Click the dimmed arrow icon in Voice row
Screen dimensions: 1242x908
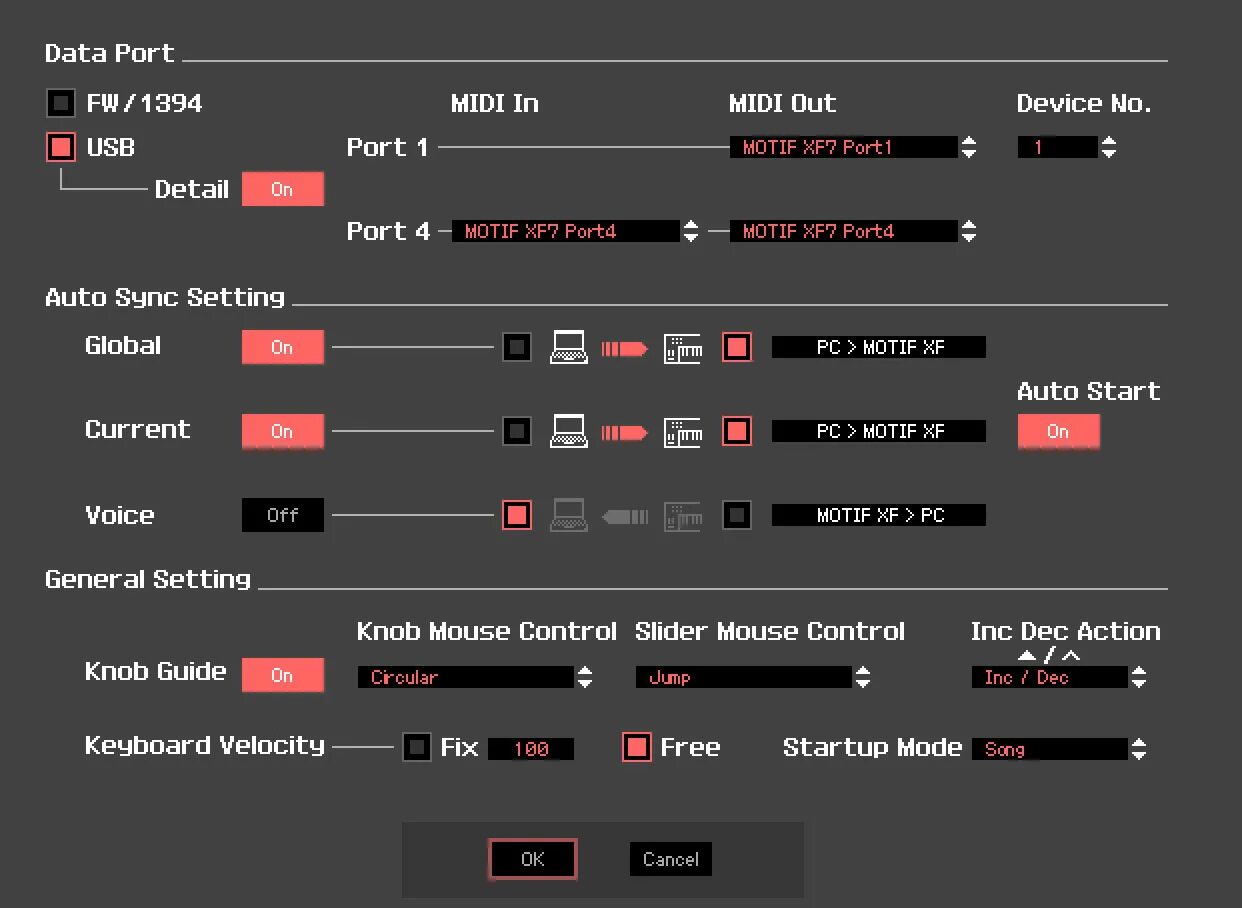tap(625, 517)
